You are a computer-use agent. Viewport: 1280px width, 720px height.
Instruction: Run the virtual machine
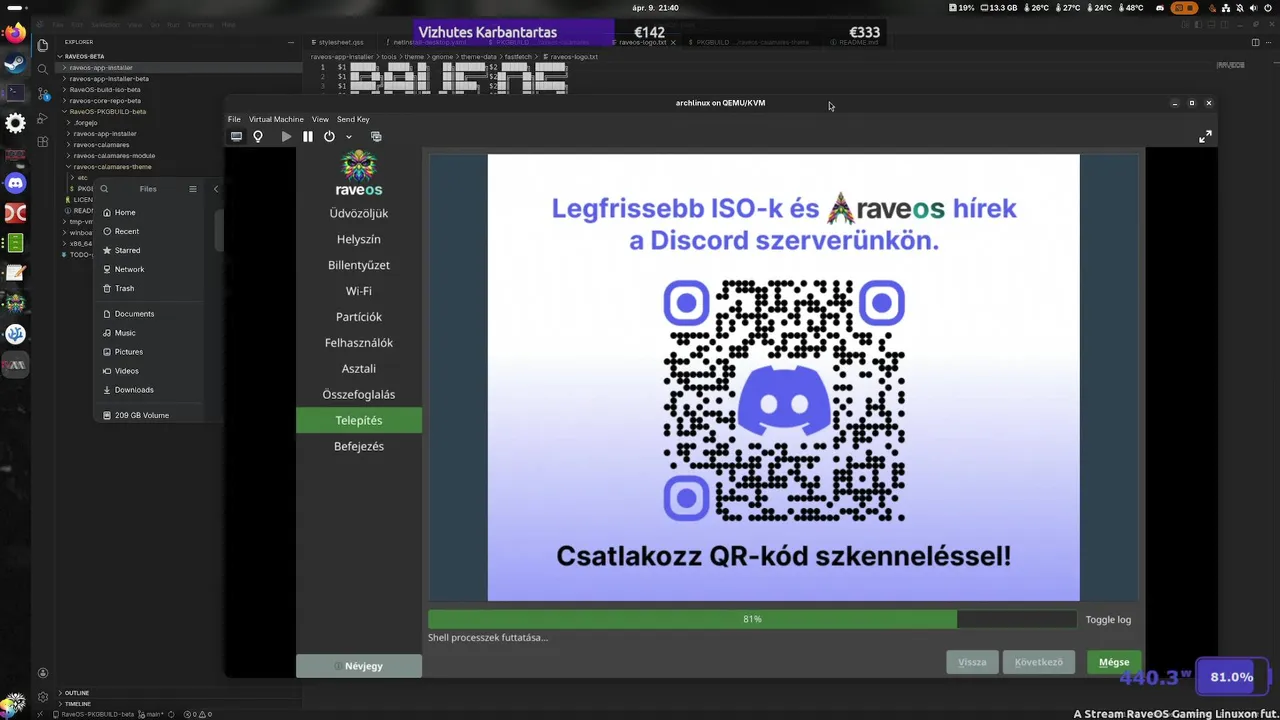coord(286,136)
